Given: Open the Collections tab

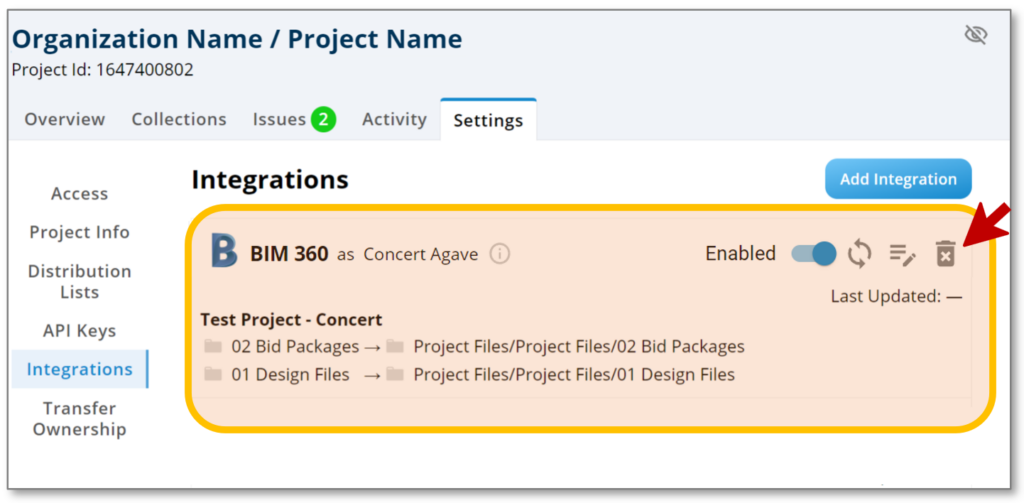Looking at the screenshot, I should (179, 119).
